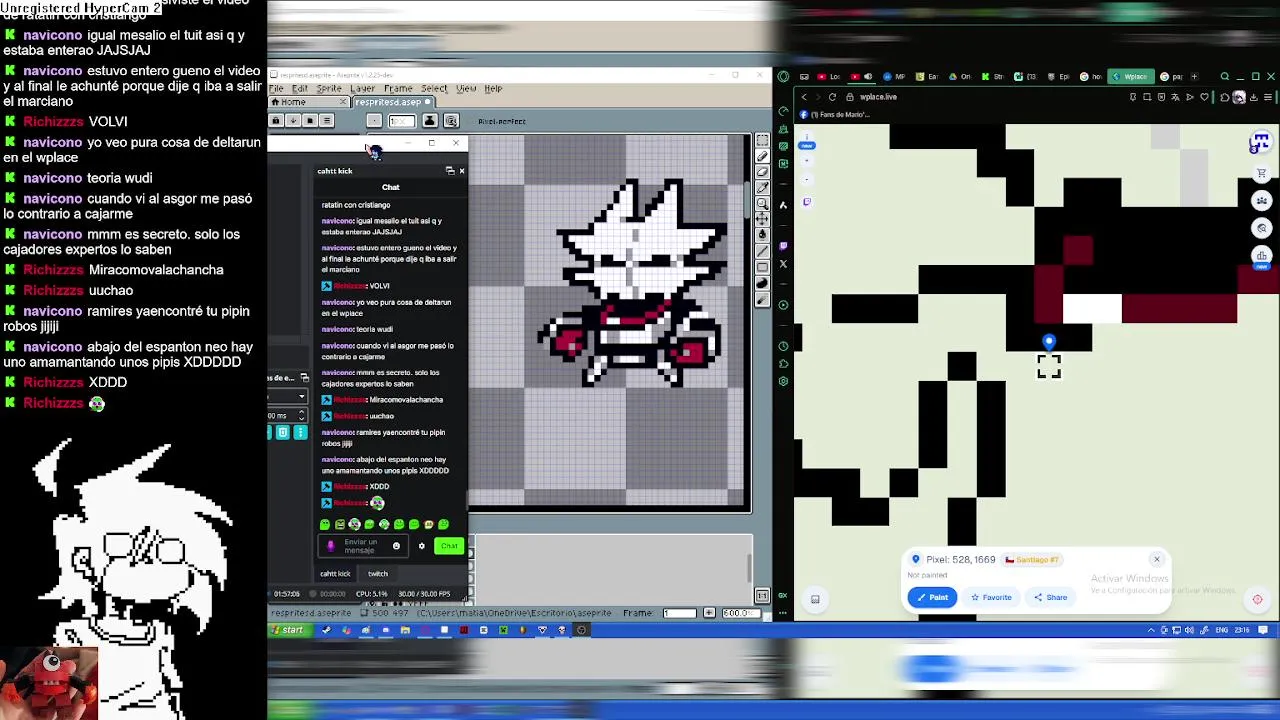Click the browser heart bookmark icon

[x=1204, y=97]
